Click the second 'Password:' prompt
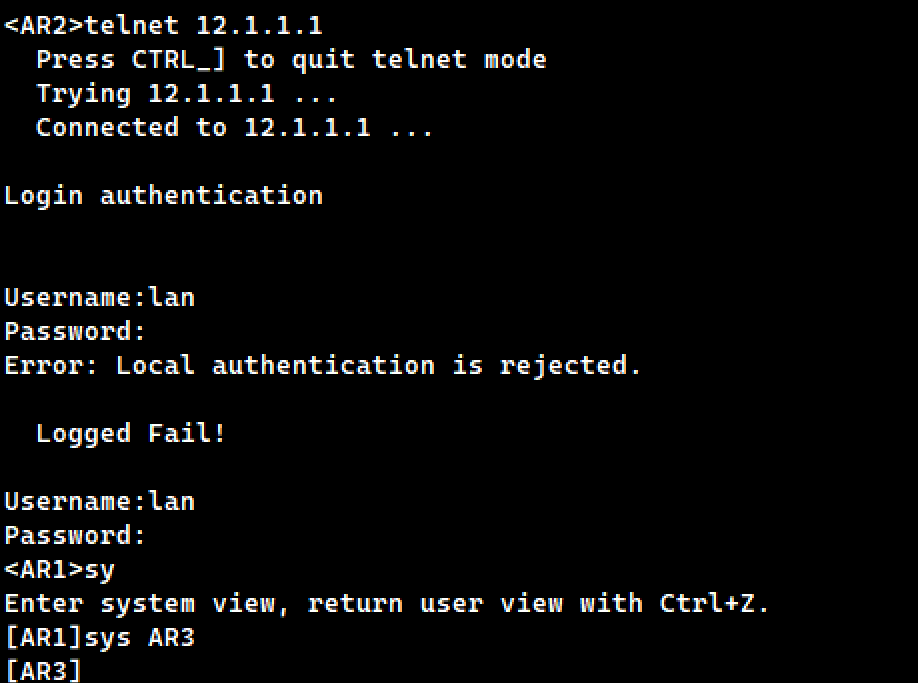Screen dimensions: 918x683 pos(74,536)
